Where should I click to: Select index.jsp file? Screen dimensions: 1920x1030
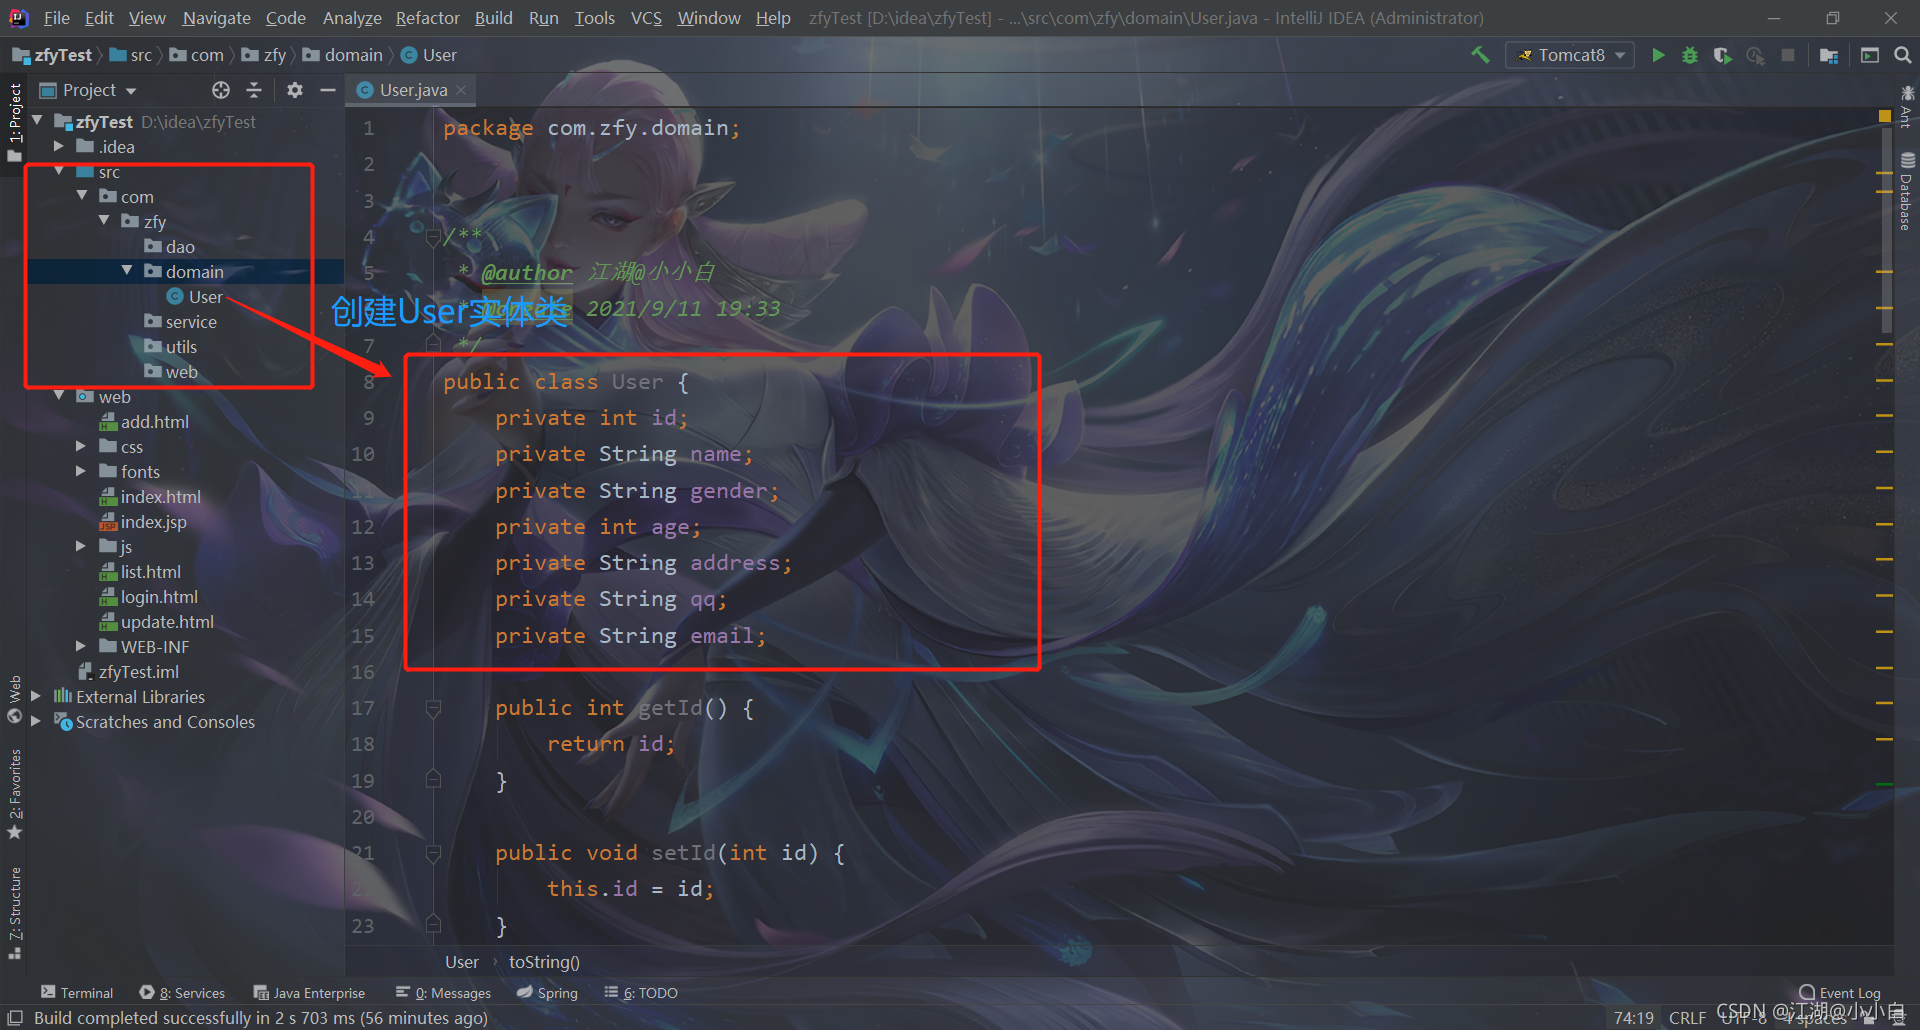coord(143,522)
